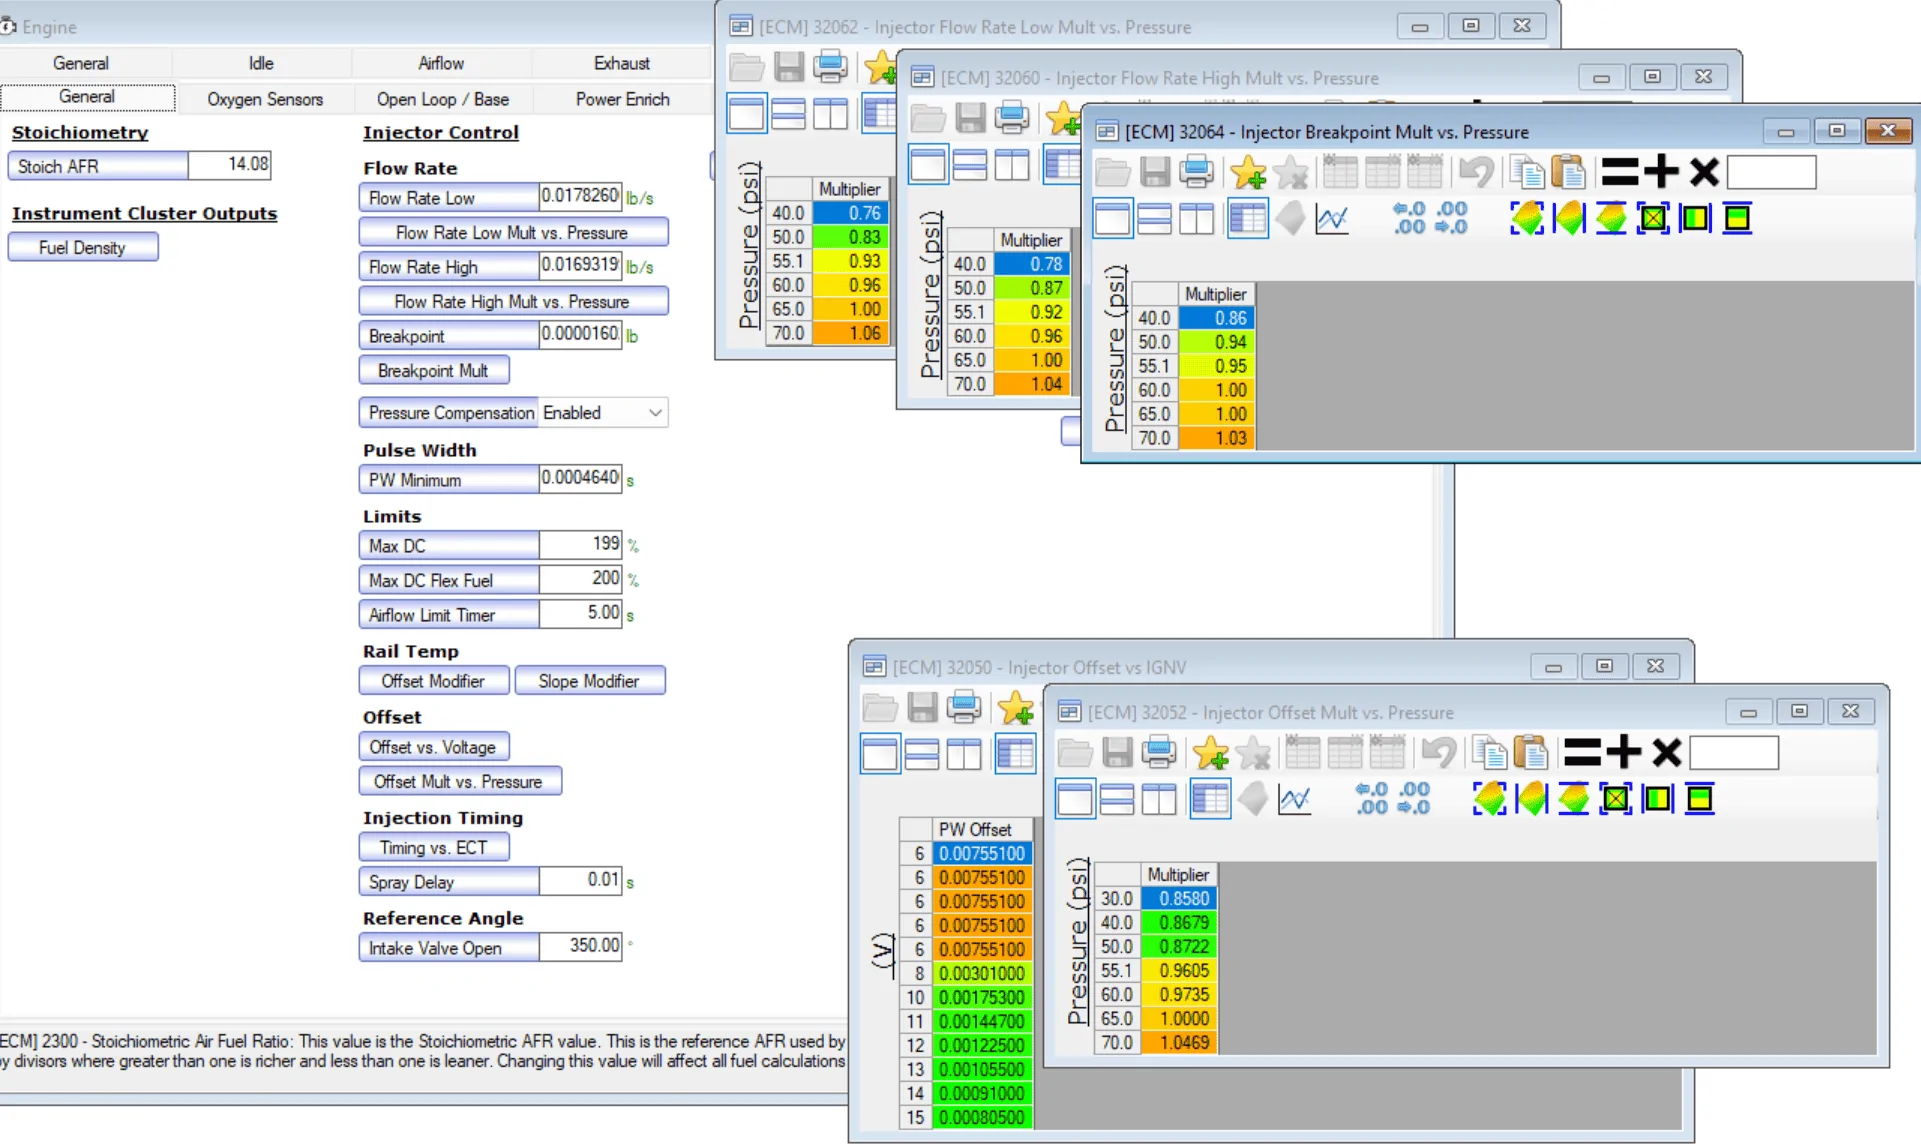
Task: Click value entry box in 32064 toolbar
Action: pos(1771,172)
